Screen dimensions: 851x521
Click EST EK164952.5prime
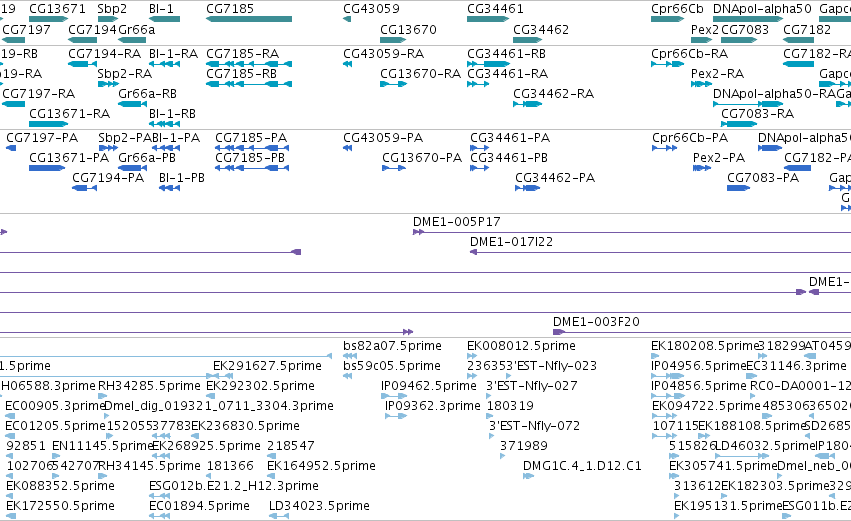click(272, 476)
